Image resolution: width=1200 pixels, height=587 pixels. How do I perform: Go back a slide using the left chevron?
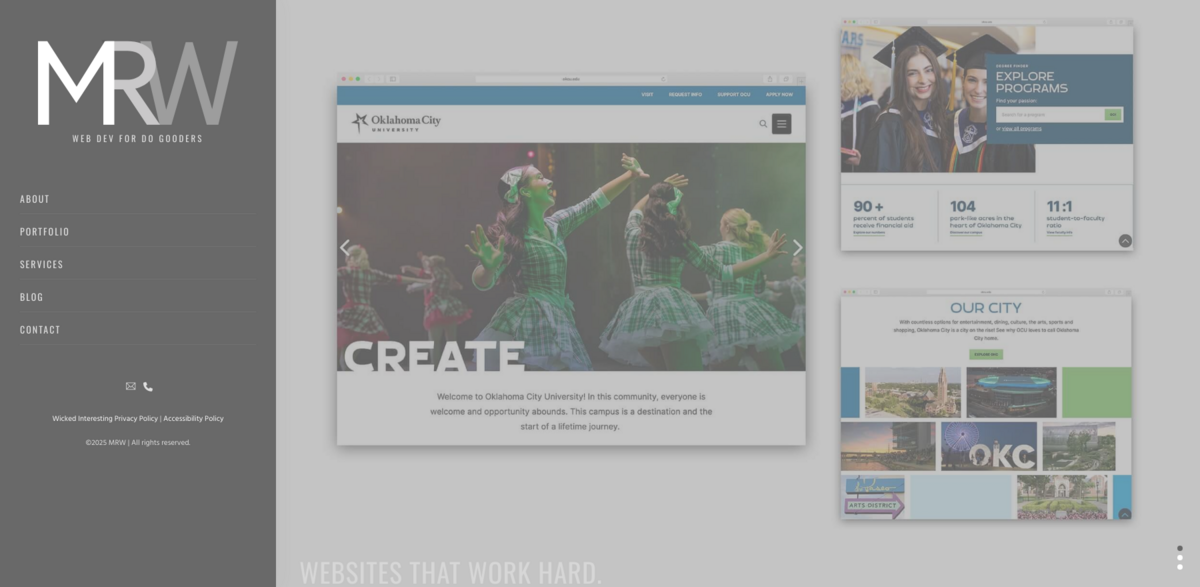(345, 247)
